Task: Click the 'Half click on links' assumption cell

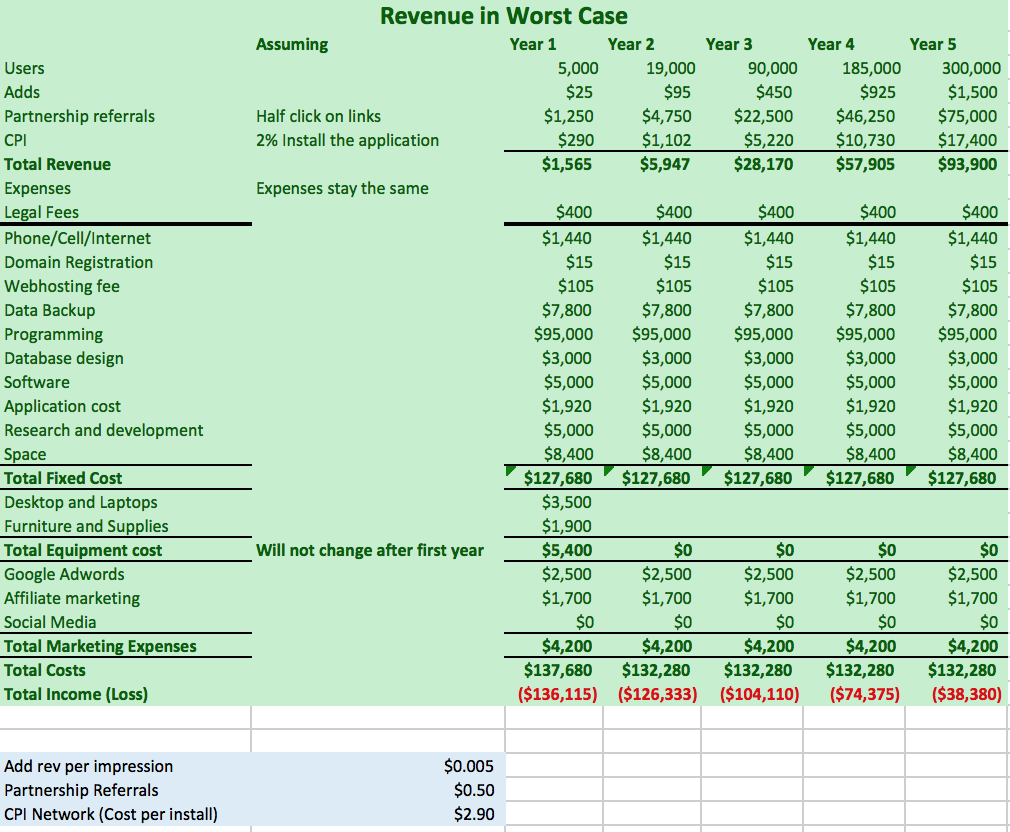Action: pos(318,116)
